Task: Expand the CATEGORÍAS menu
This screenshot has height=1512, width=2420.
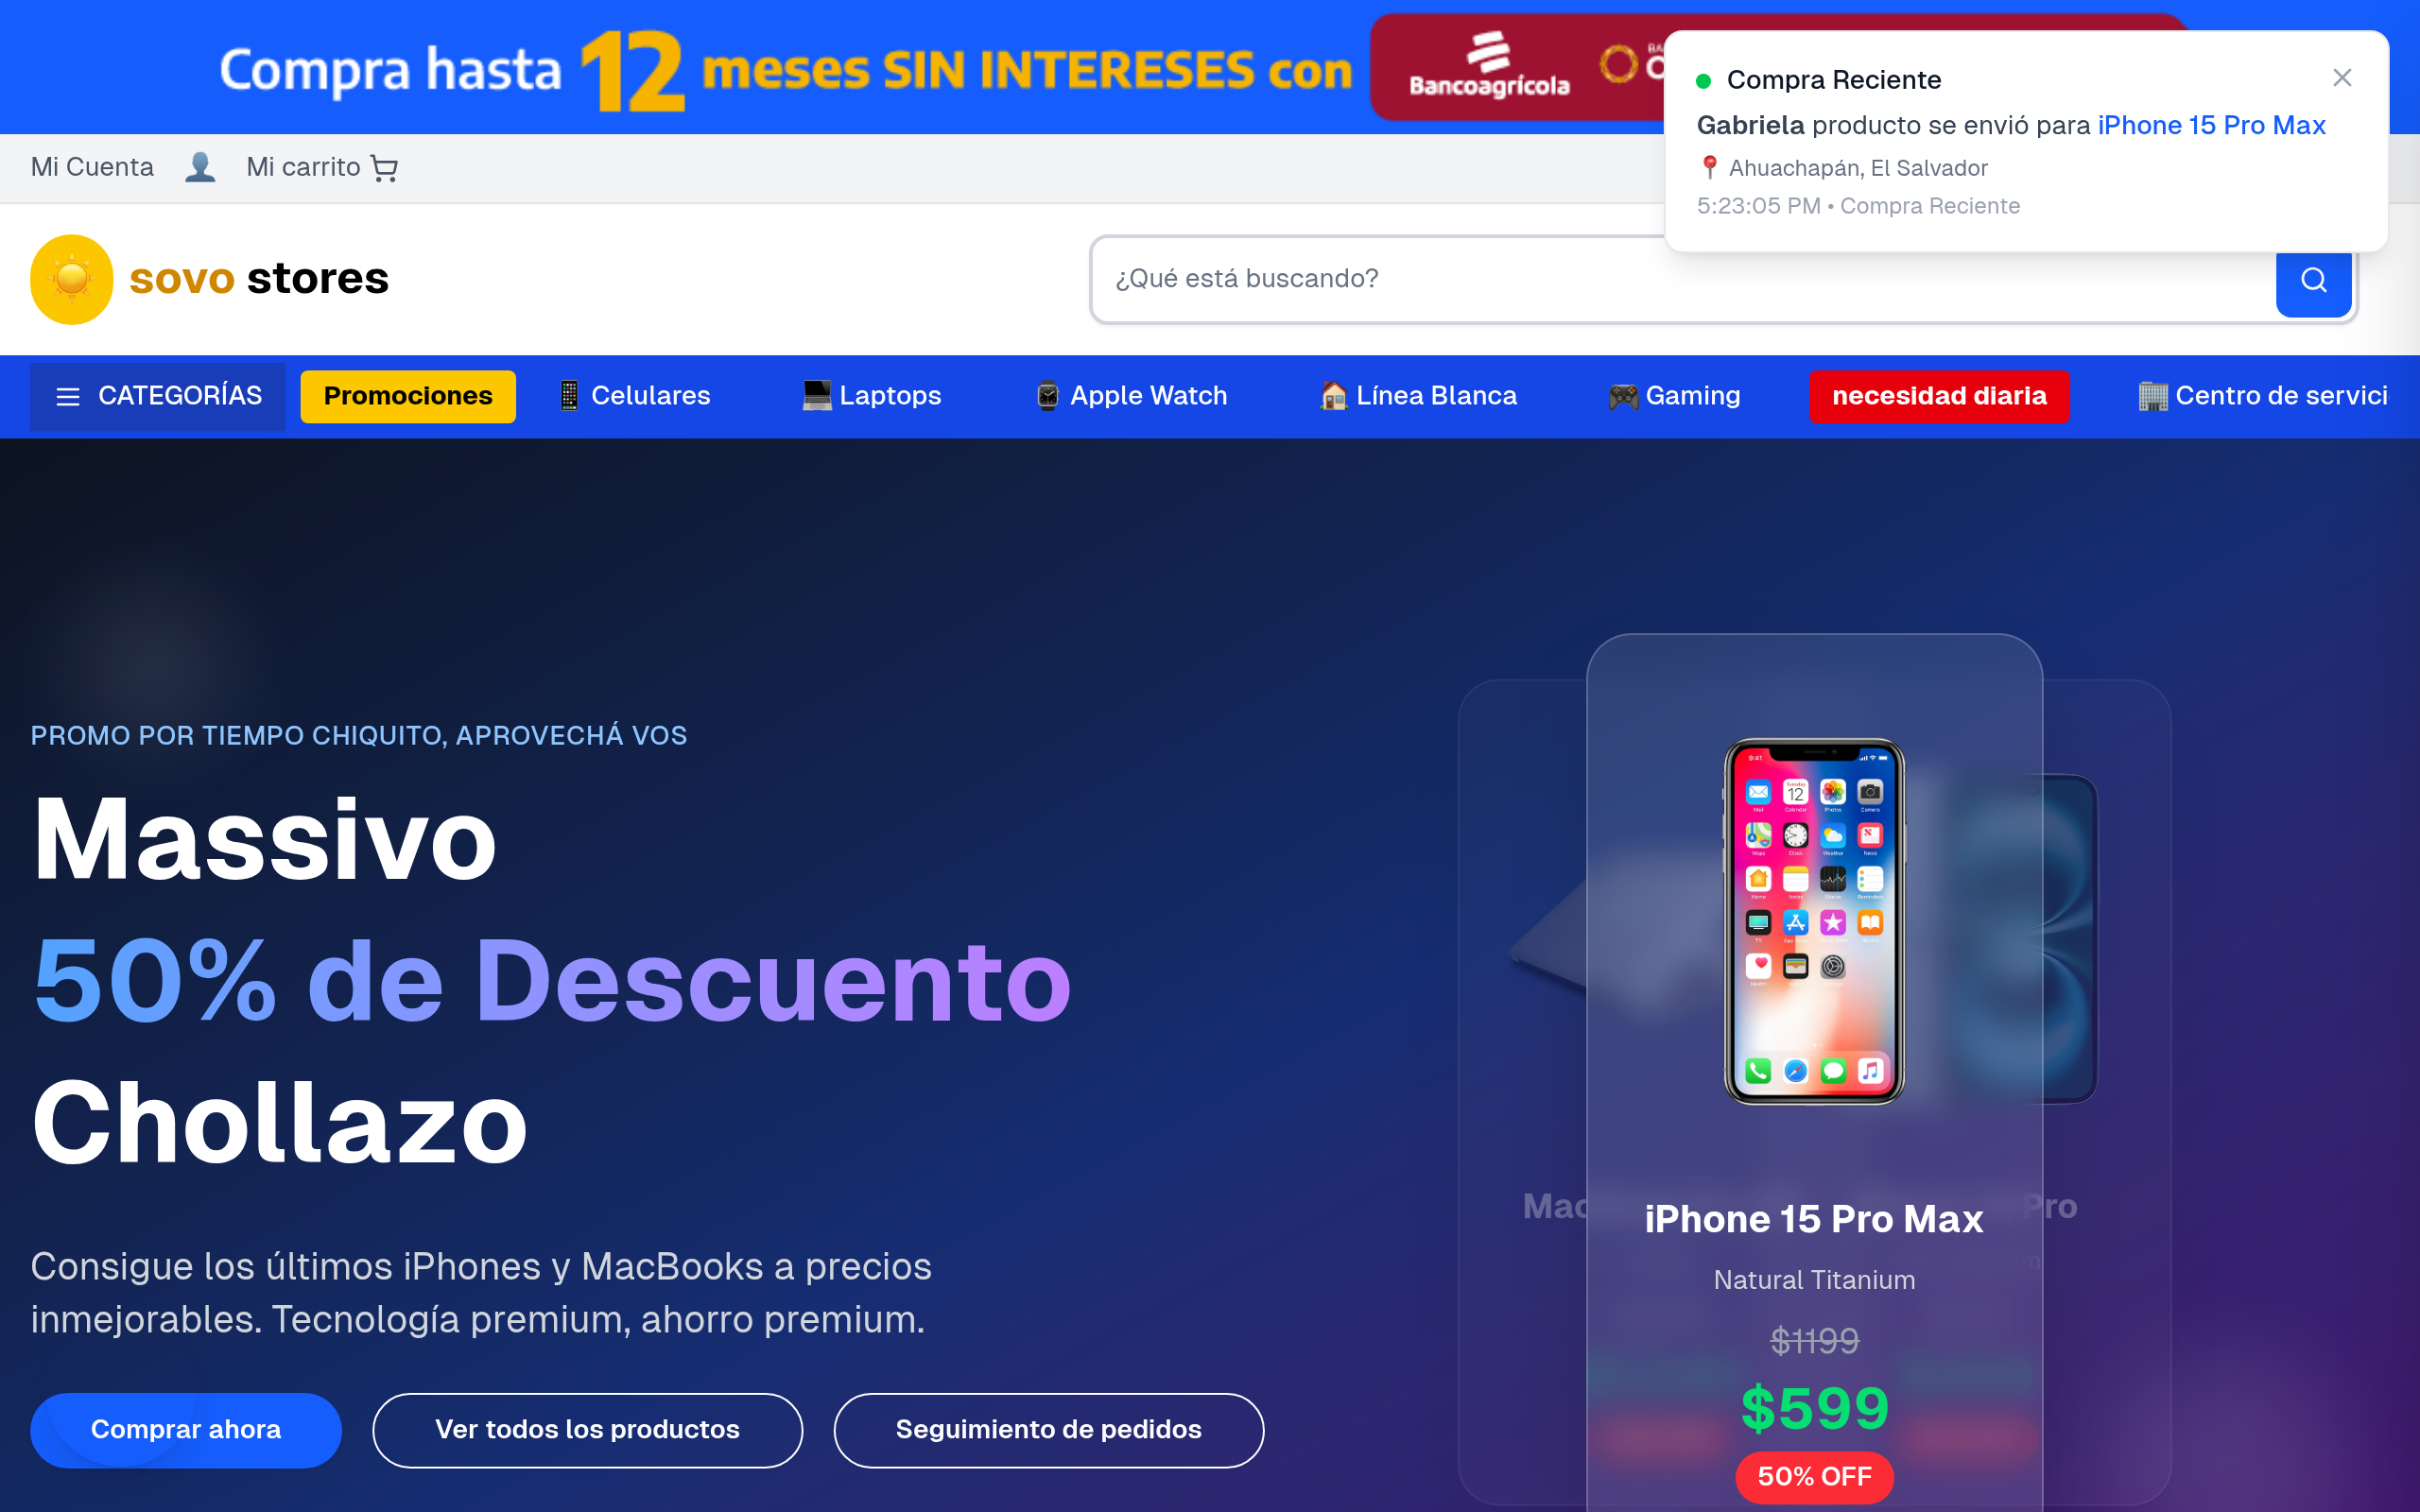Action: [158, 397]
